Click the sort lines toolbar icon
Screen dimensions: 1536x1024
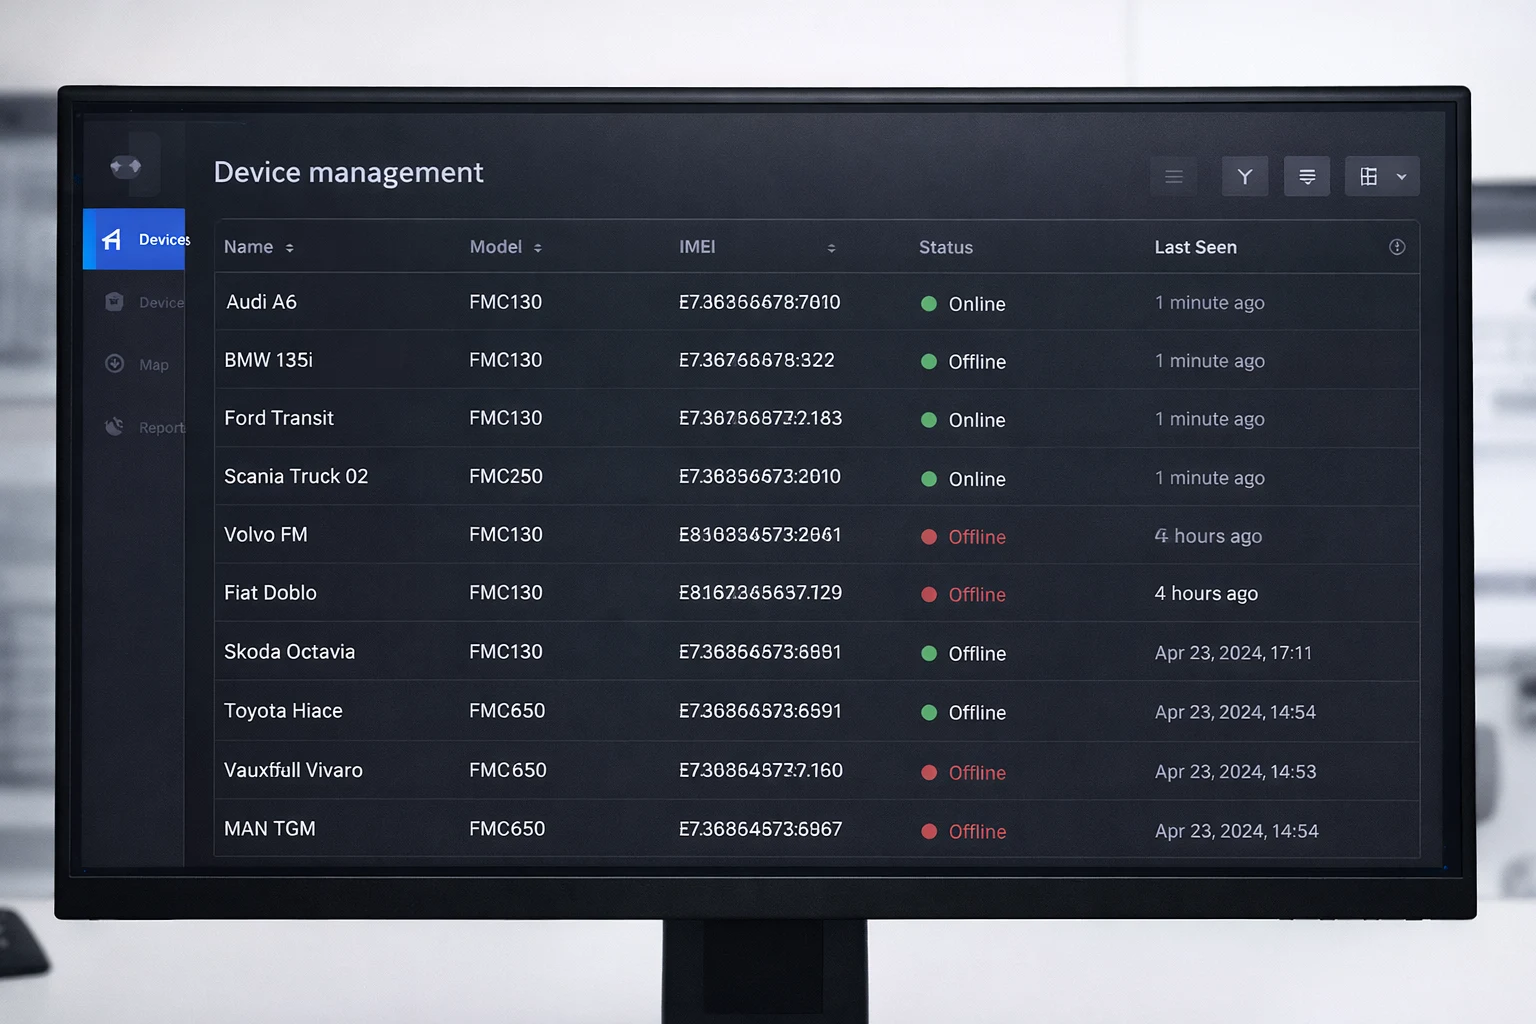(1307, 177)
